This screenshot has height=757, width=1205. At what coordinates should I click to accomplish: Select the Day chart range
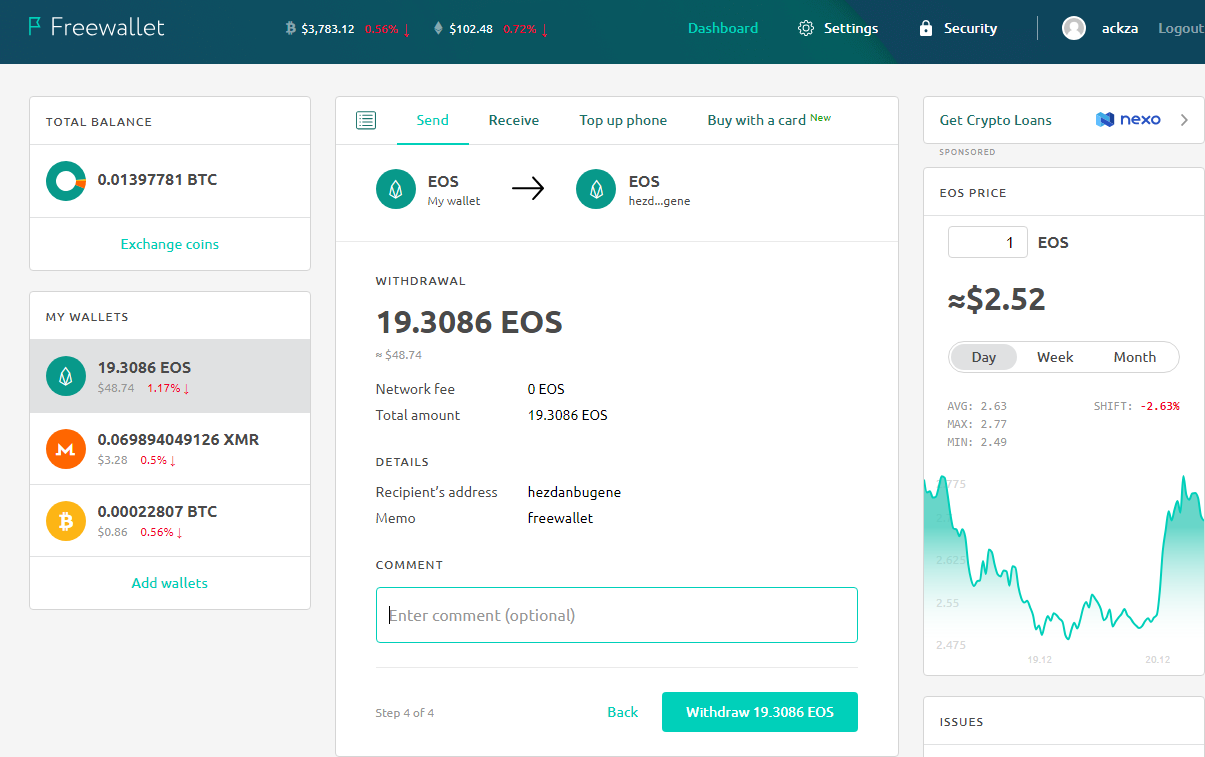pyautogui.click(x=984, y=357)
